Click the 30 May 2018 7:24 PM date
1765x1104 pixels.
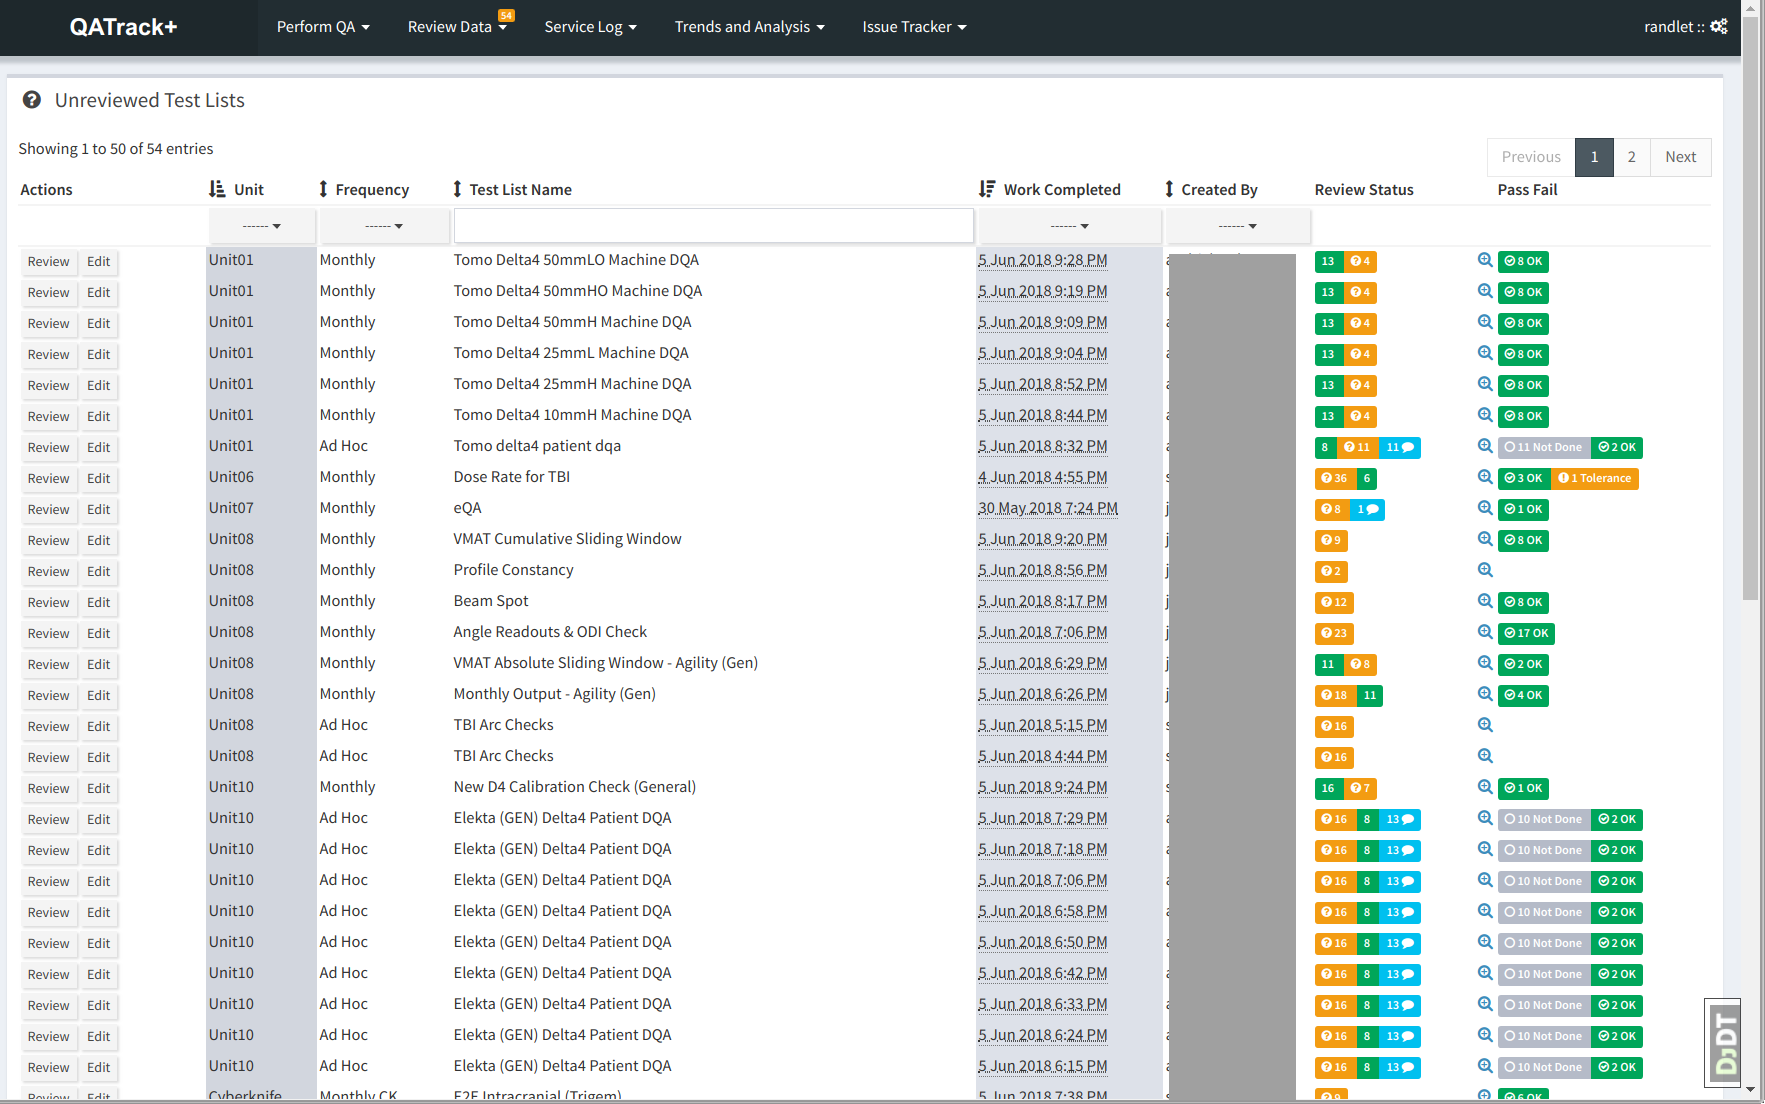pos(1048,508)
